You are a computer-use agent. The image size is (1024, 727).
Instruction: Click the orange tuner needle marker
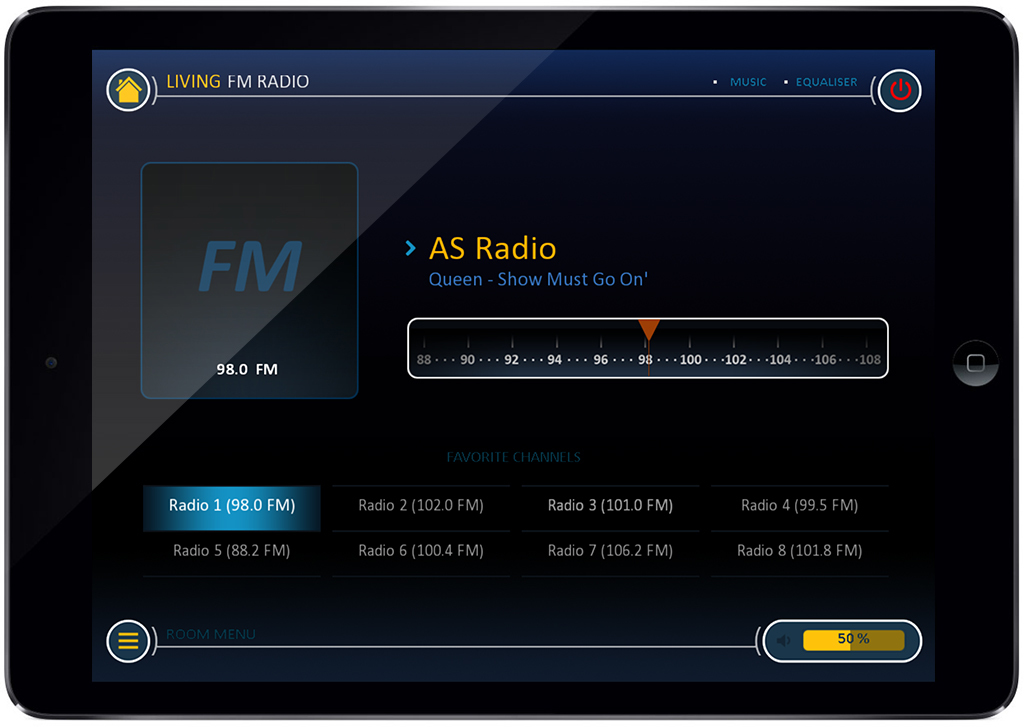click(648, 330)
